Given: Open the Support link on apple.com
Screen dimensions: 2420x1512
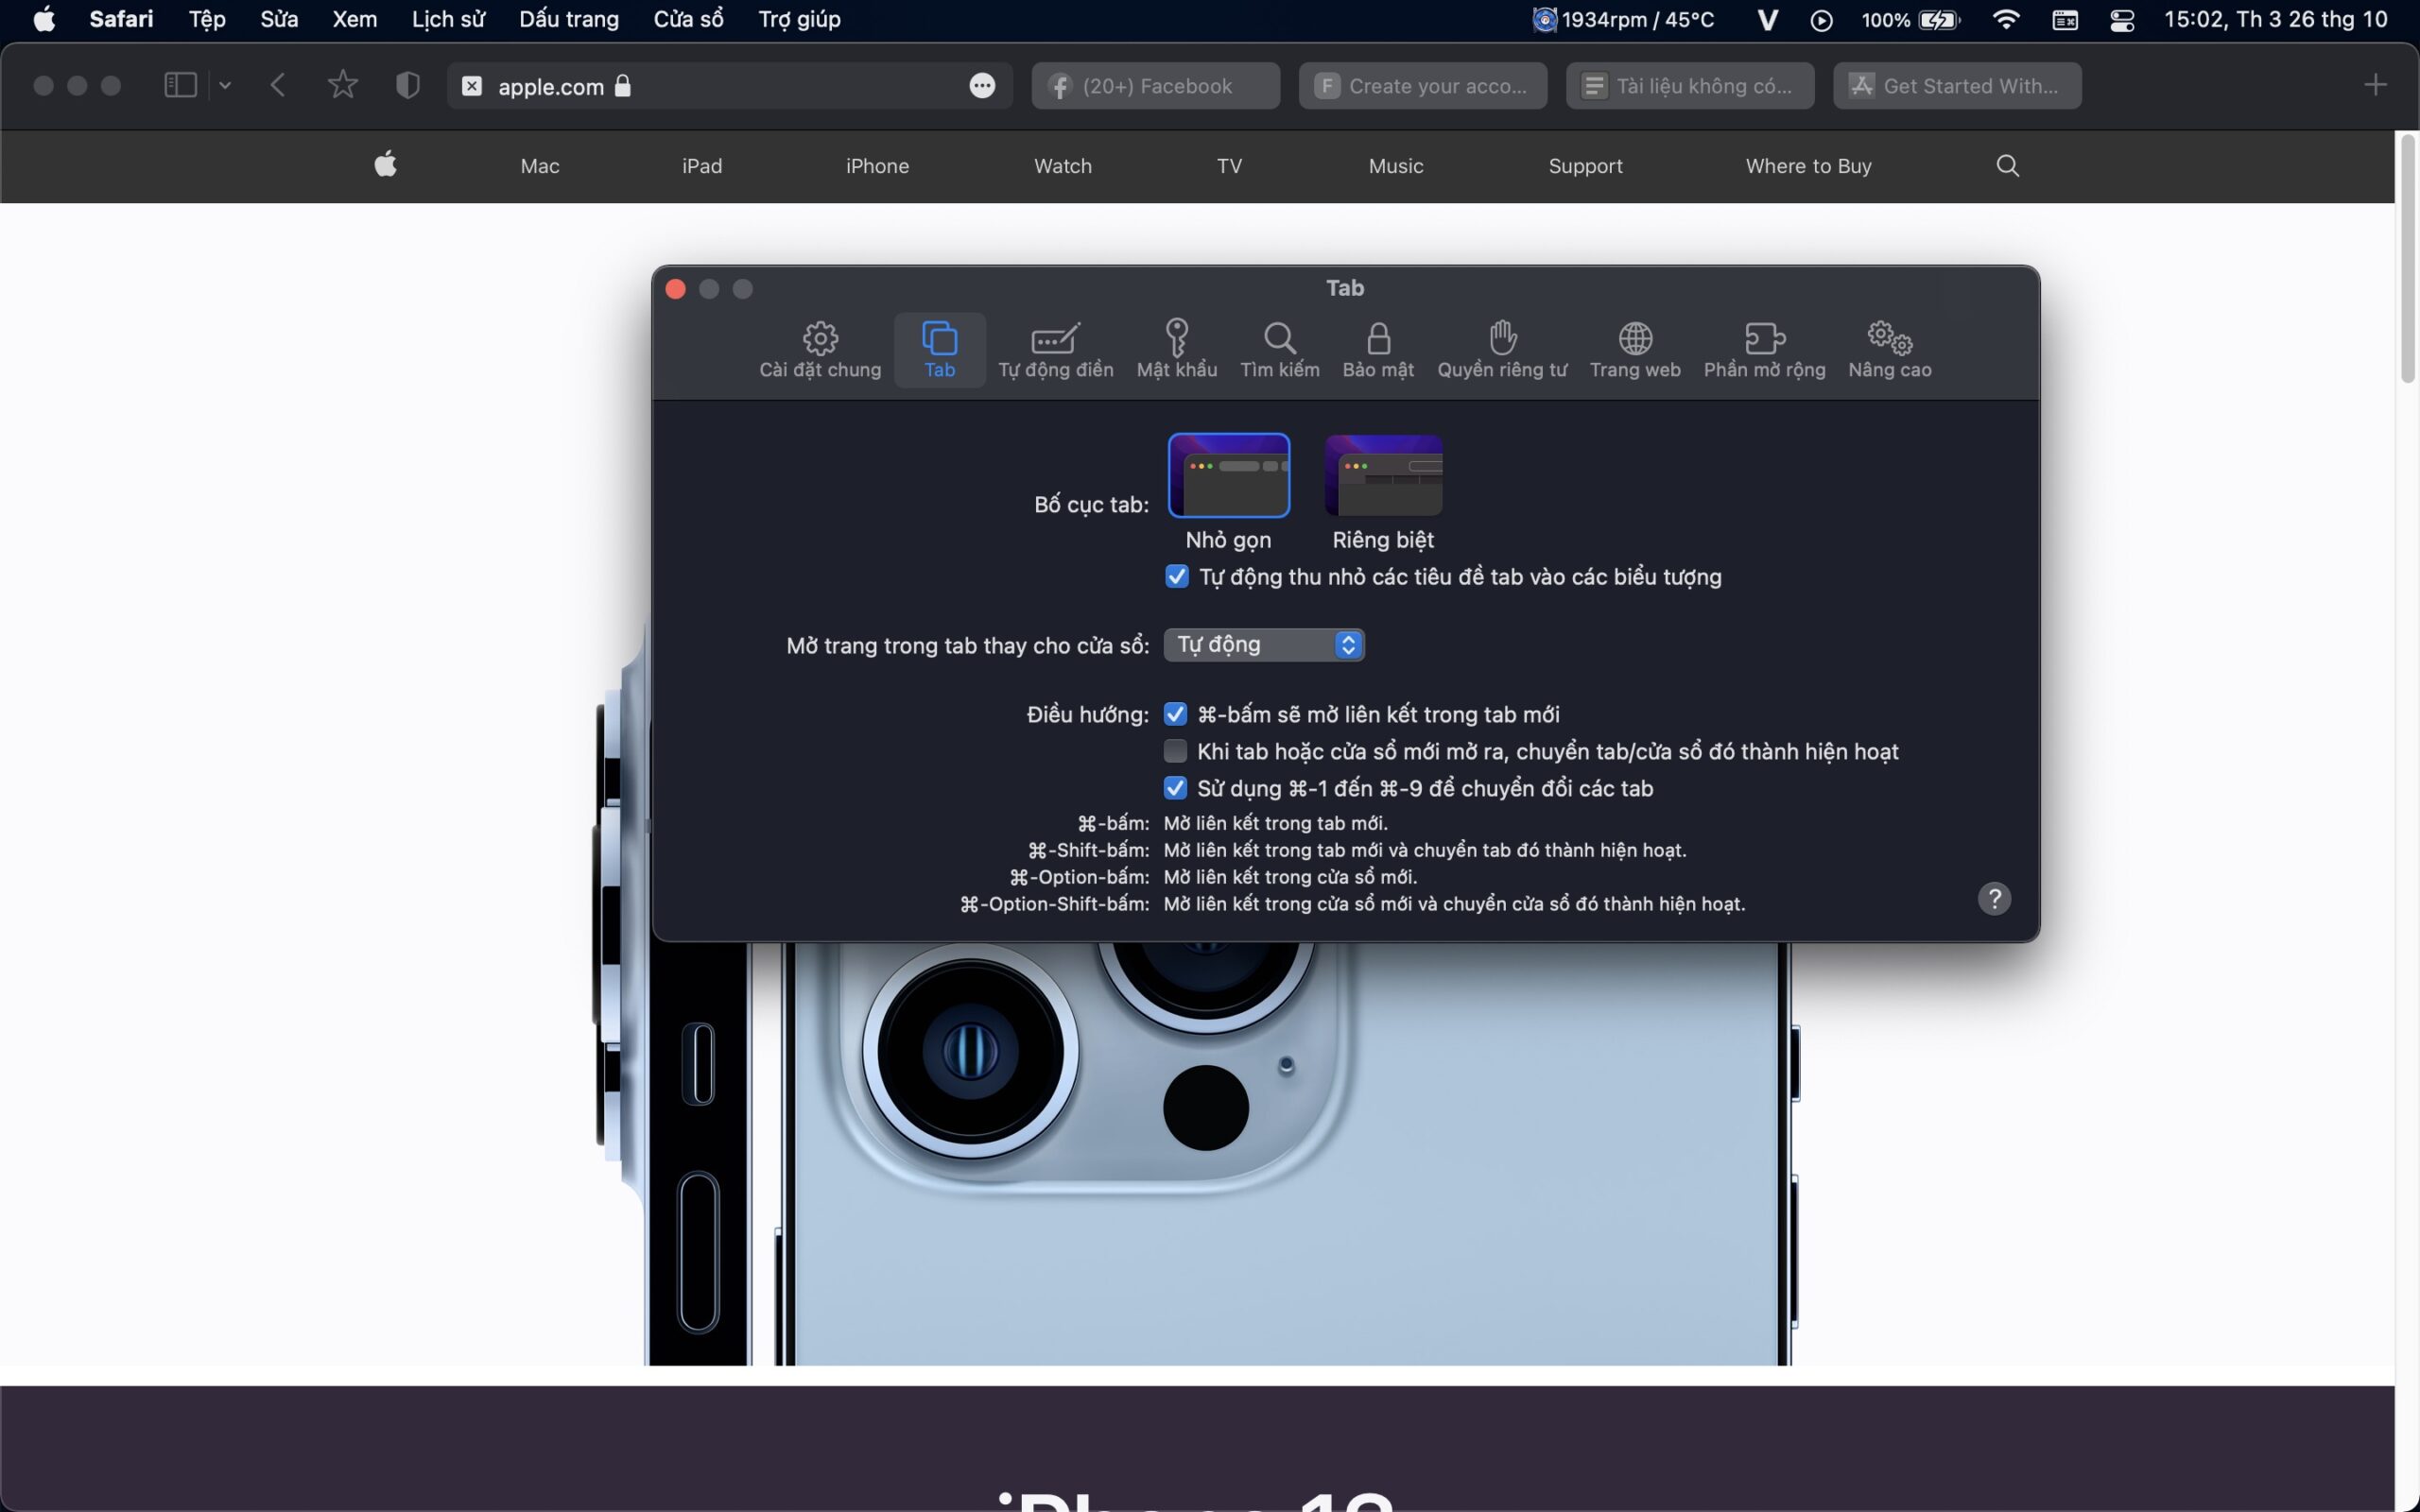Looking at the screenshot, I should pyautogui.click(x=1585, y=166).
